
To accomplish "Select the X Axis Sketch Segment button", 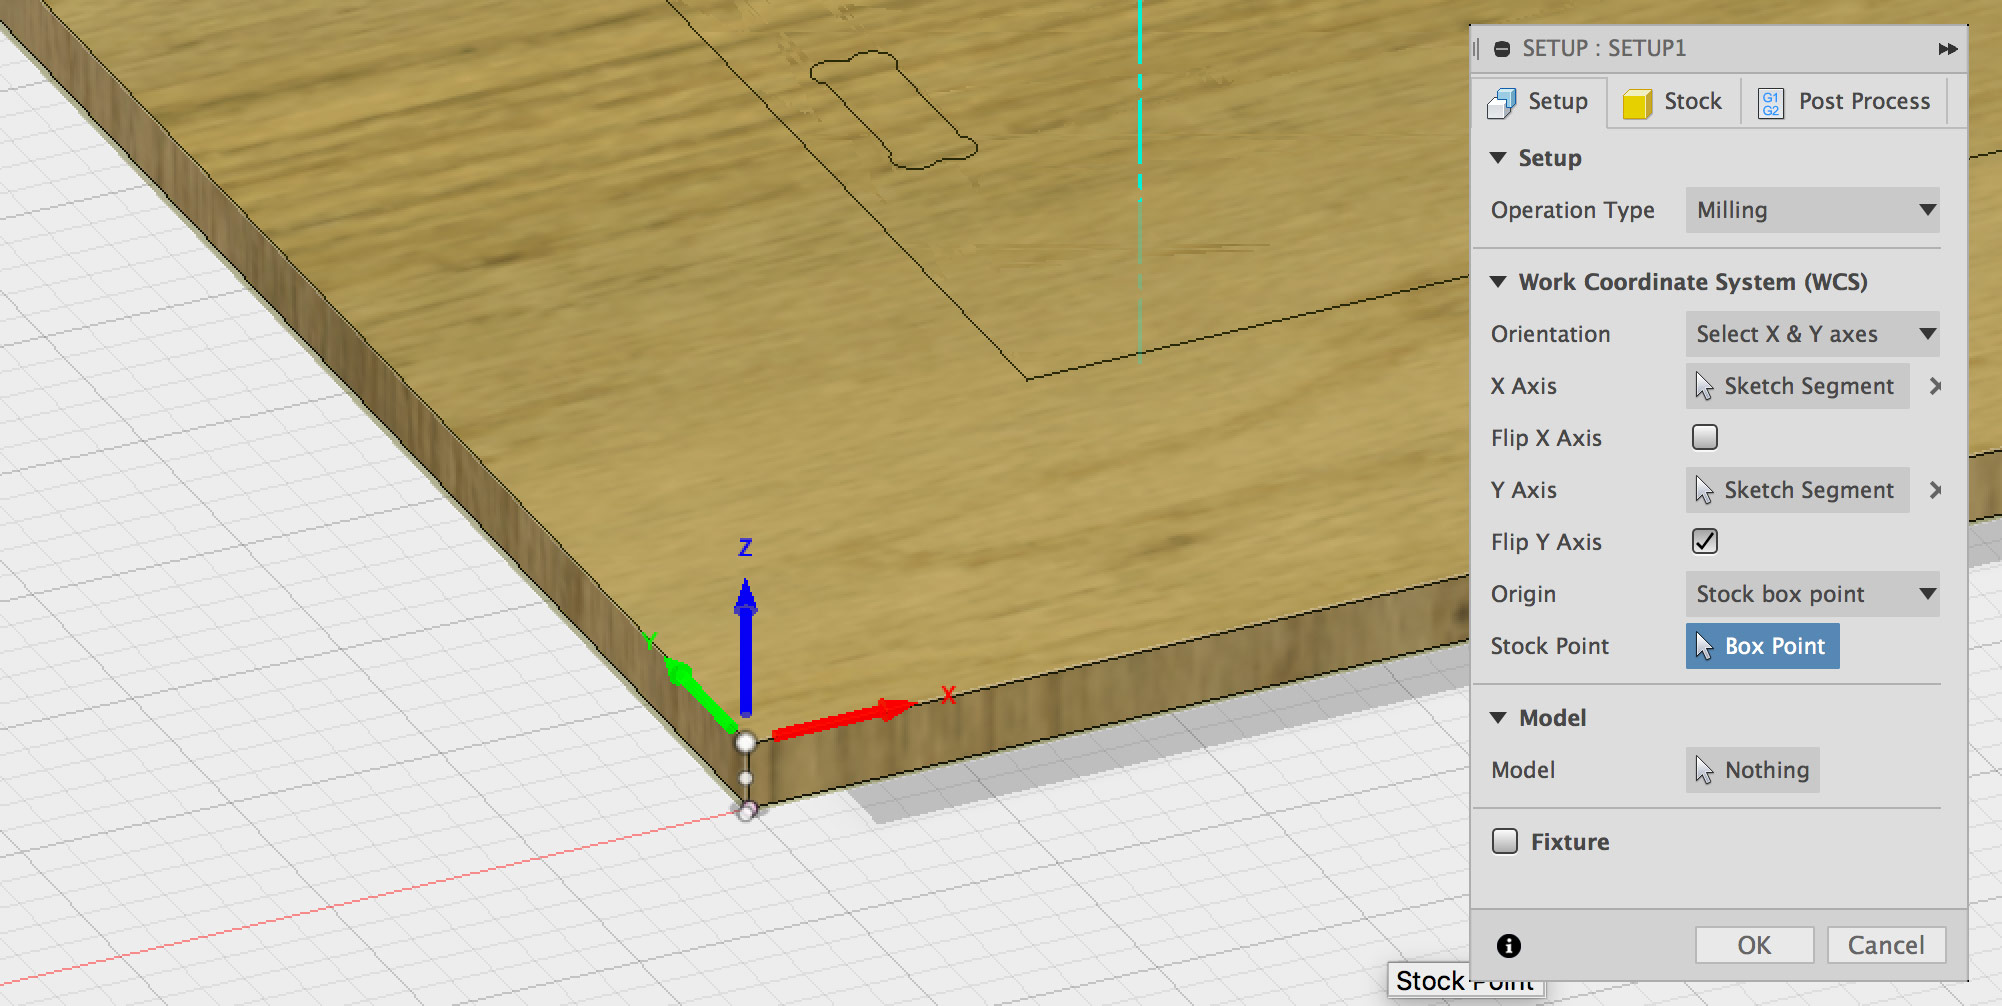I will coord(1796,385).
